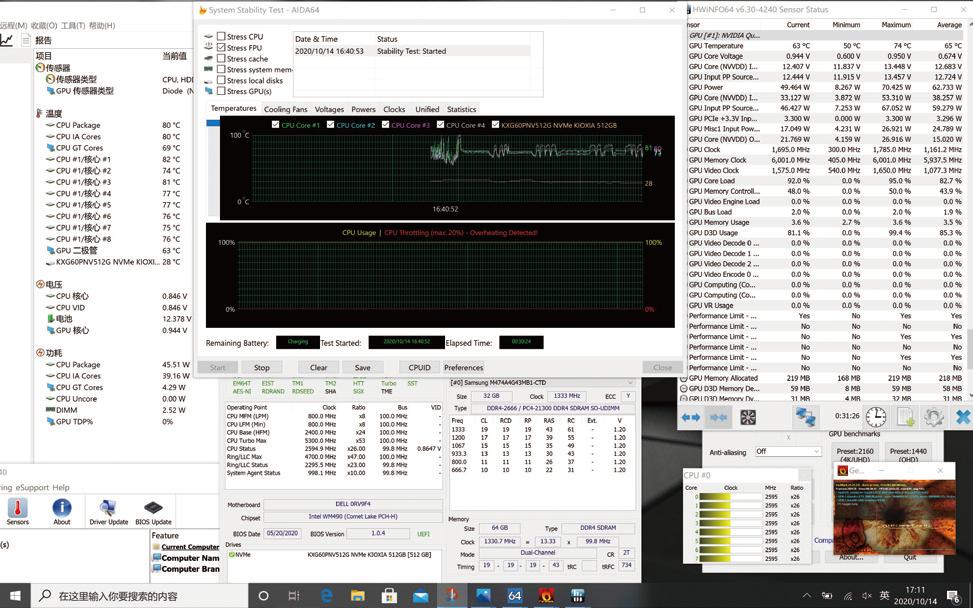Click the HWiNFO fan control icon
This screenshot has height=608, width=973.
(747, 417)
